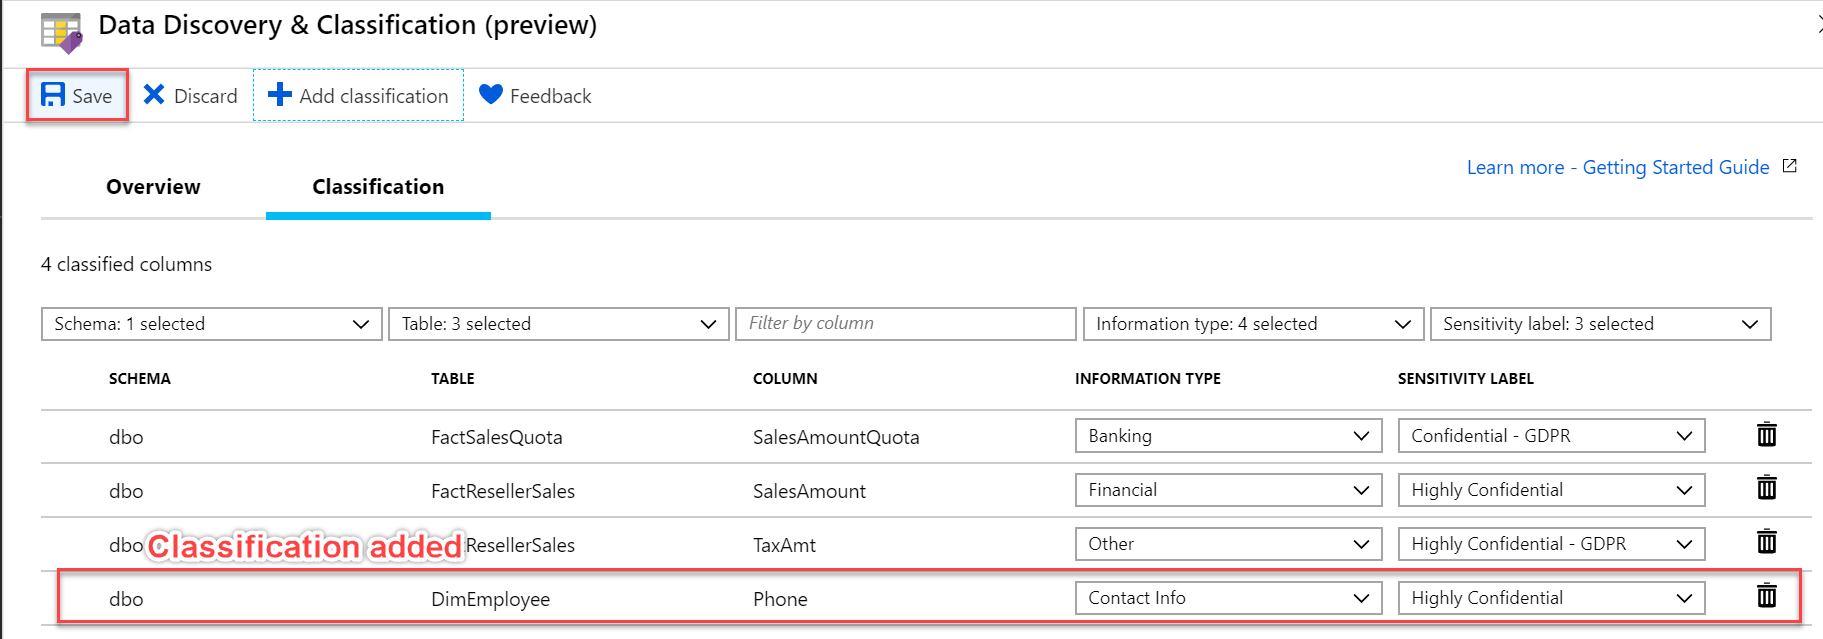1823x639 pixels.
Task: Open Contact Info information type dropdown
Action: tap(1228, 598)
